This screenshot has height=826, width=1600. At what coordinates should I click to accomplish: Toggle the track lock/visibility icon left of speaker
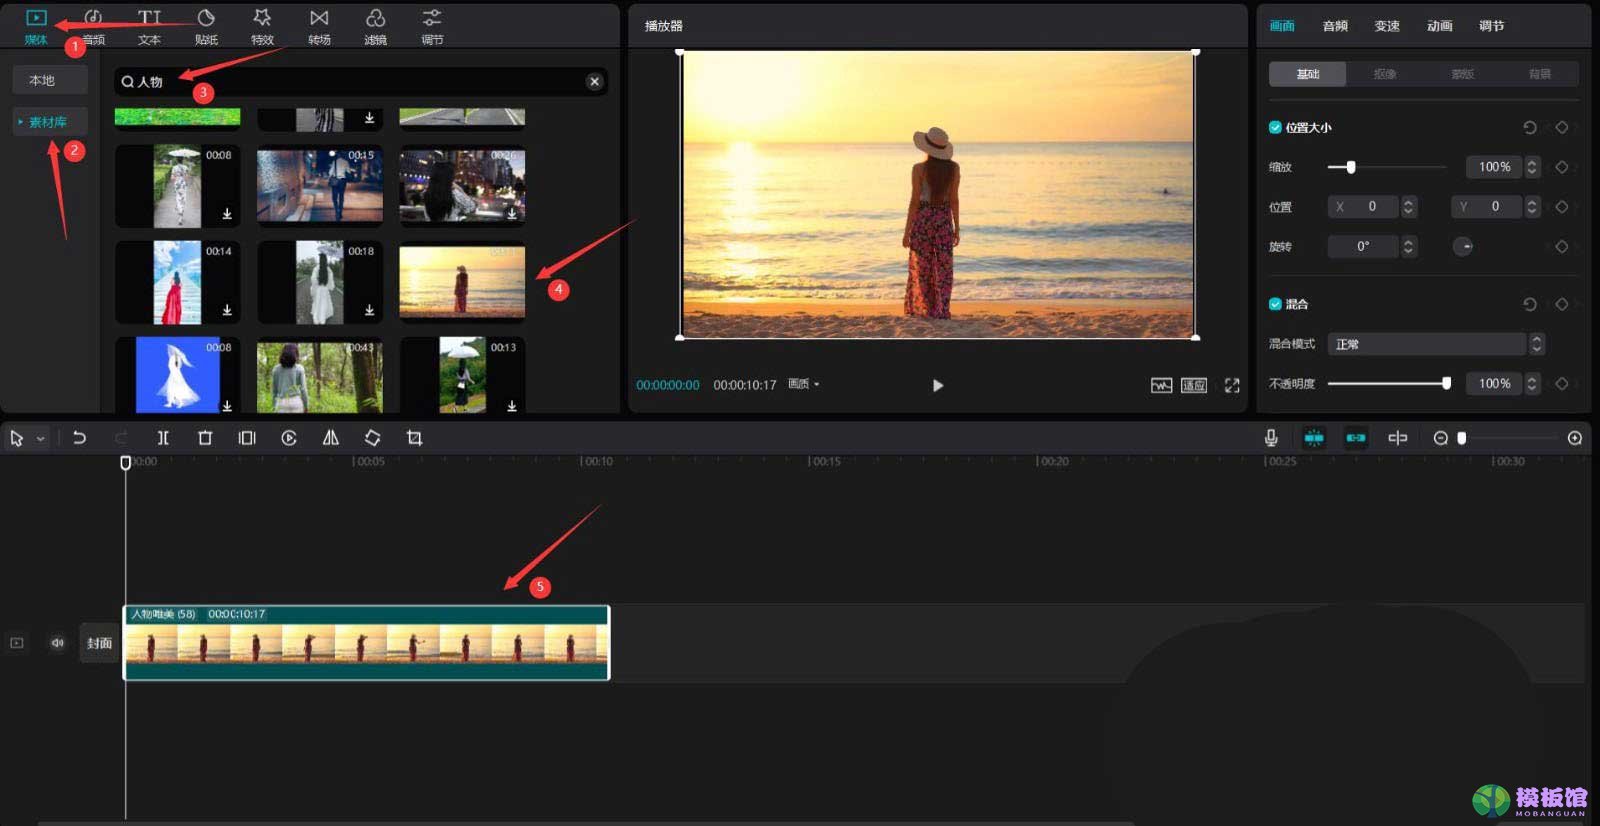tap(17, 643)
